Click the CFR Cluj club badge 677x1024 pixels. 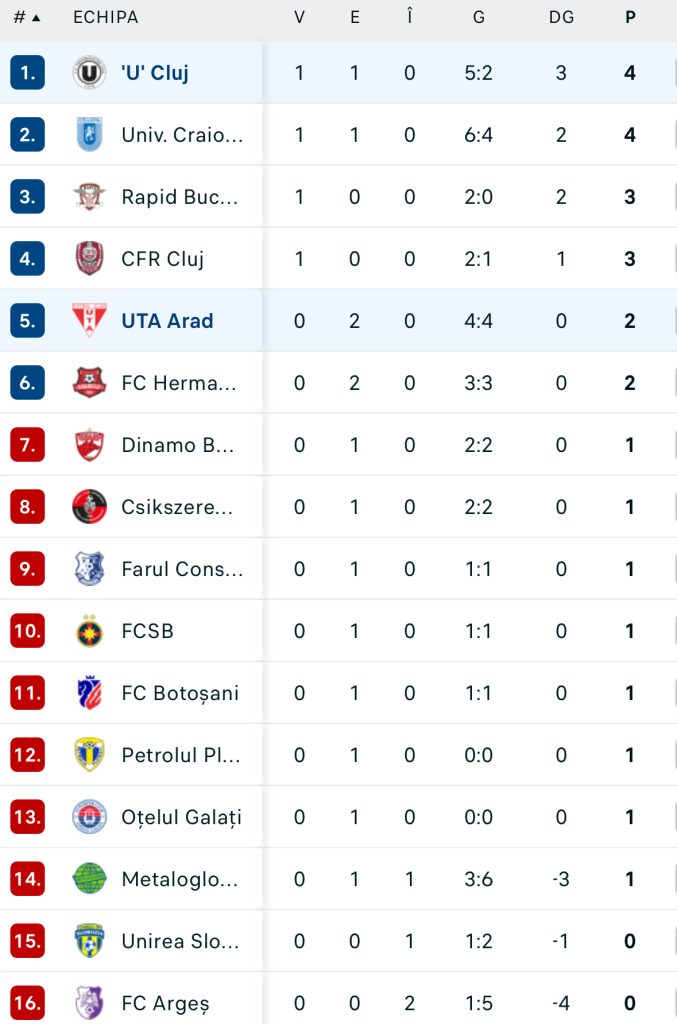(x=89, y=259)
